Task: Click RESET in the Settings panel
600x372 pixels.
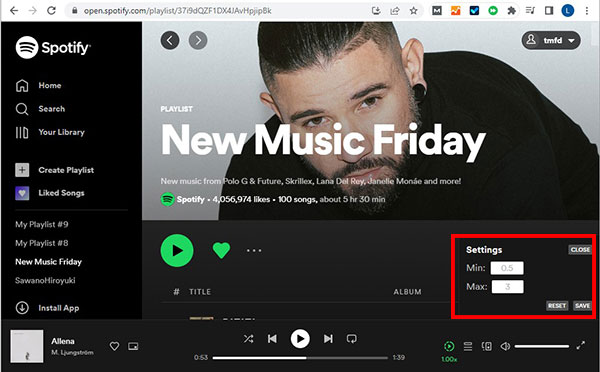Action: coord(557,305)
